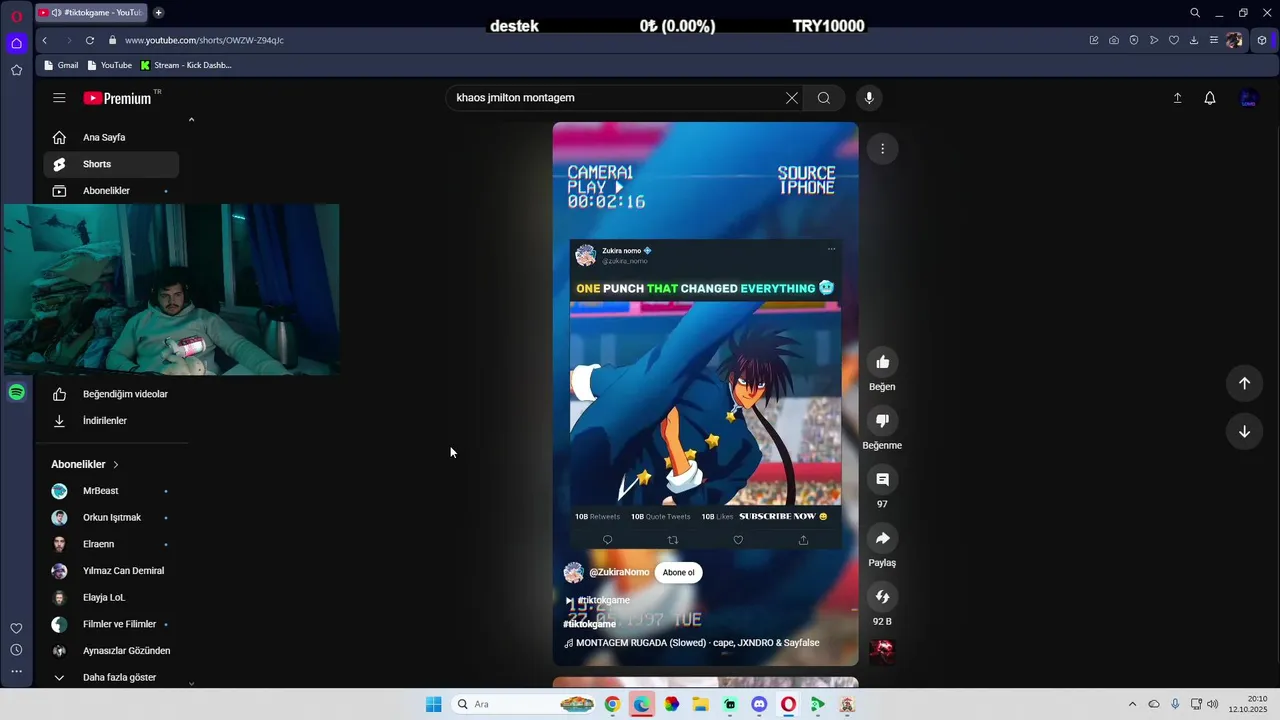Add page to bookmarks heart icon
Viewport: 1280px width, 720px height.
(1174, 40)
